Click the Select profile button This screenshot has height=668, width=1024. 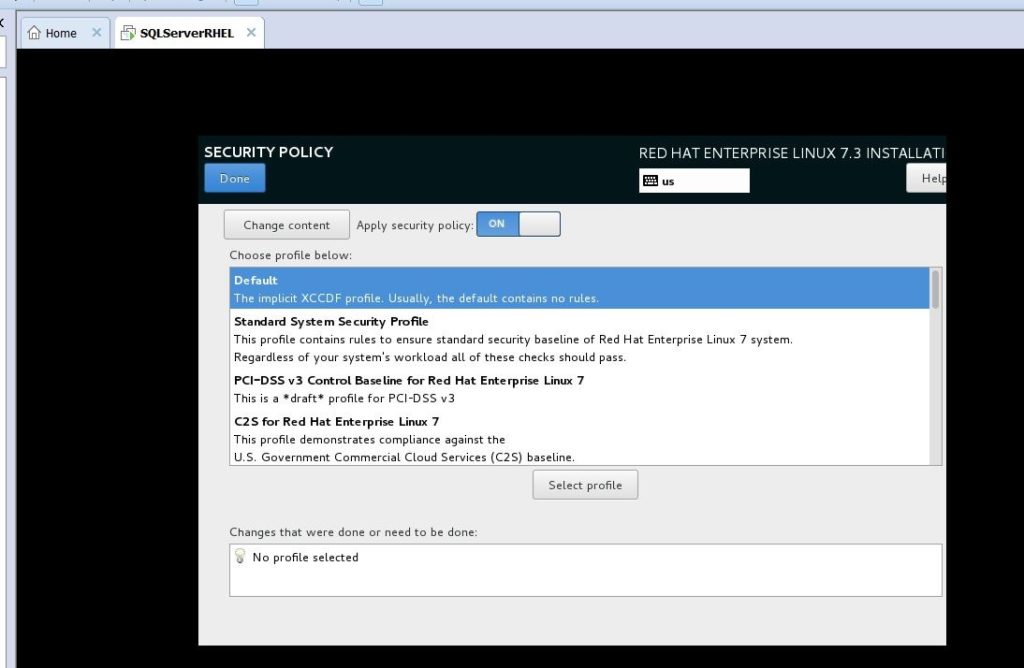(x=585, y=485)
